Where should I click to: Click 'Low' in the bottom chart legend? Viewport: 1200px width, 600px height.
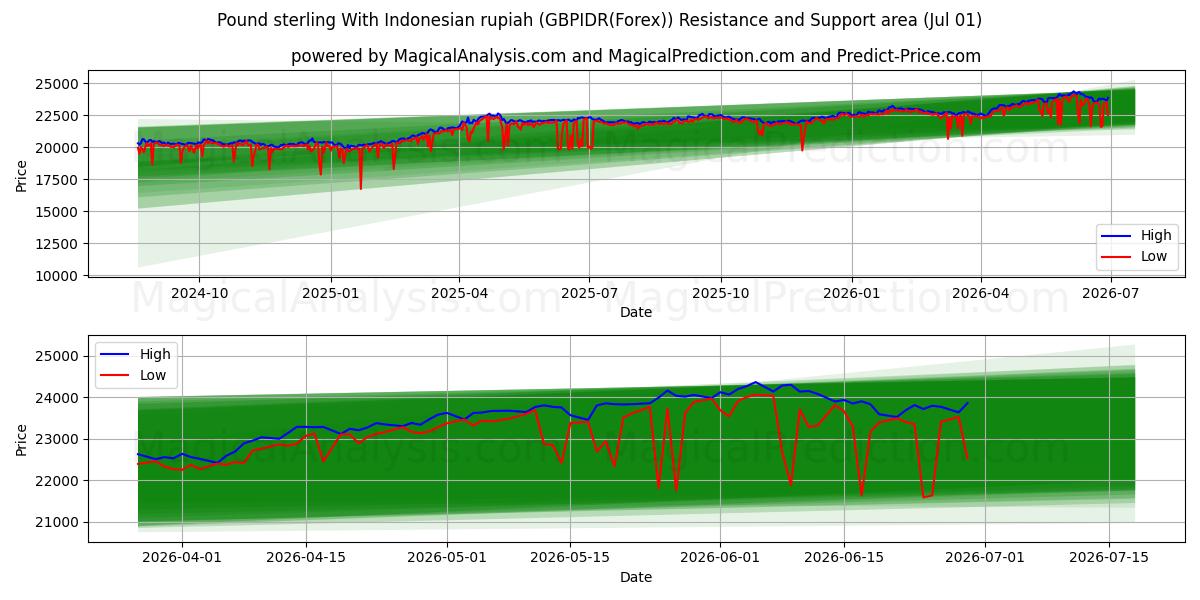pos(153,375)
